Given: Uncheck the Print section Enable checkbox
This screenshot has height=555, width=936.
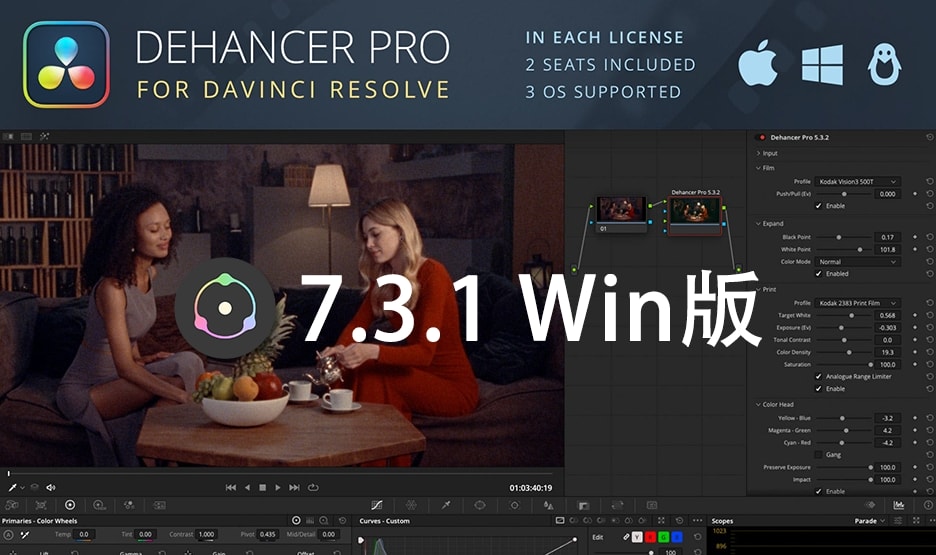Looking at the screenshot, I should point(818,388).
